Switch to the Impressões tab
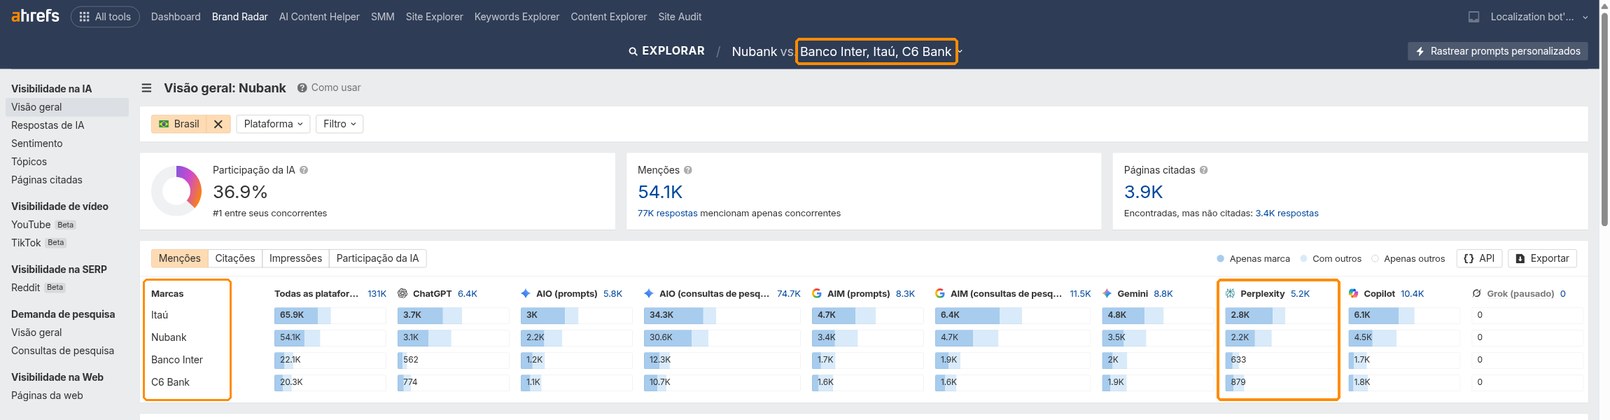Screen dimensions: 1610x420 coord(296,258)
